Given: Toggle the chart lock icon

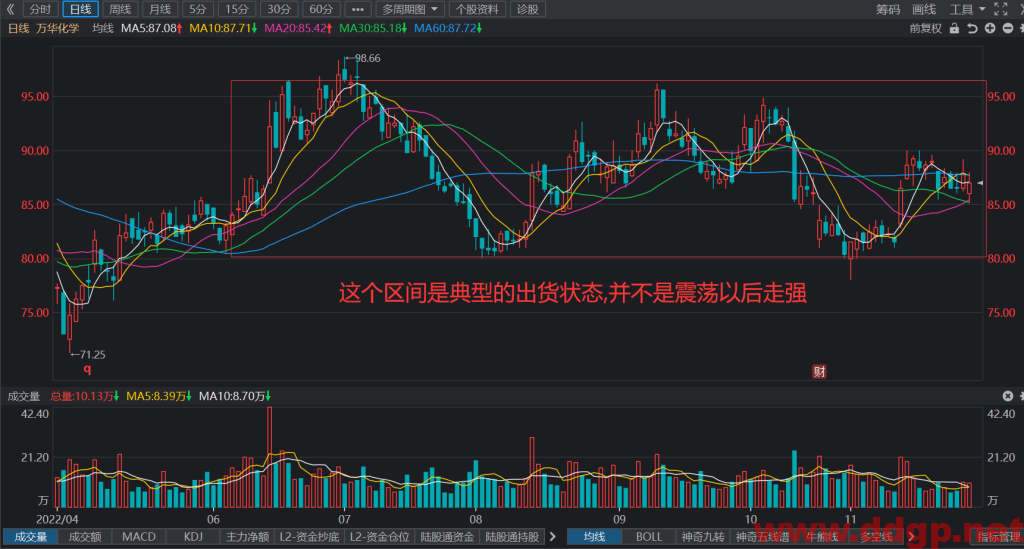Looking at the screenshot, I should (954, 28).
